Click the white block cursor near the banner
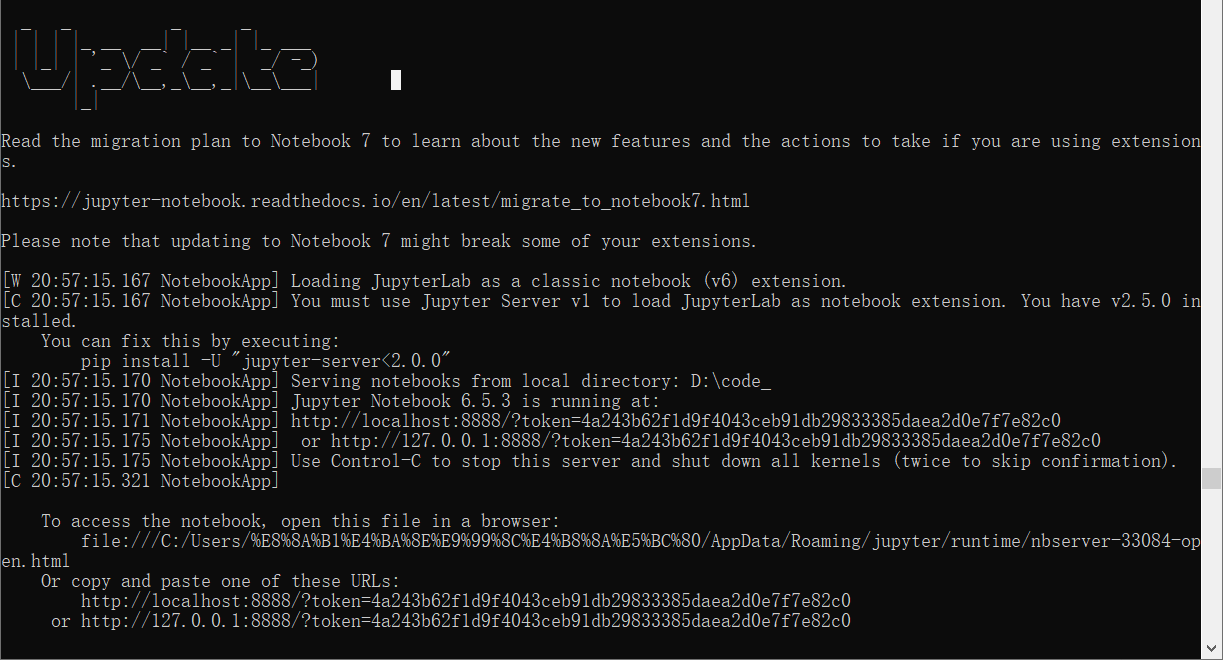The image size is (1223, 660). coord(396,80)
